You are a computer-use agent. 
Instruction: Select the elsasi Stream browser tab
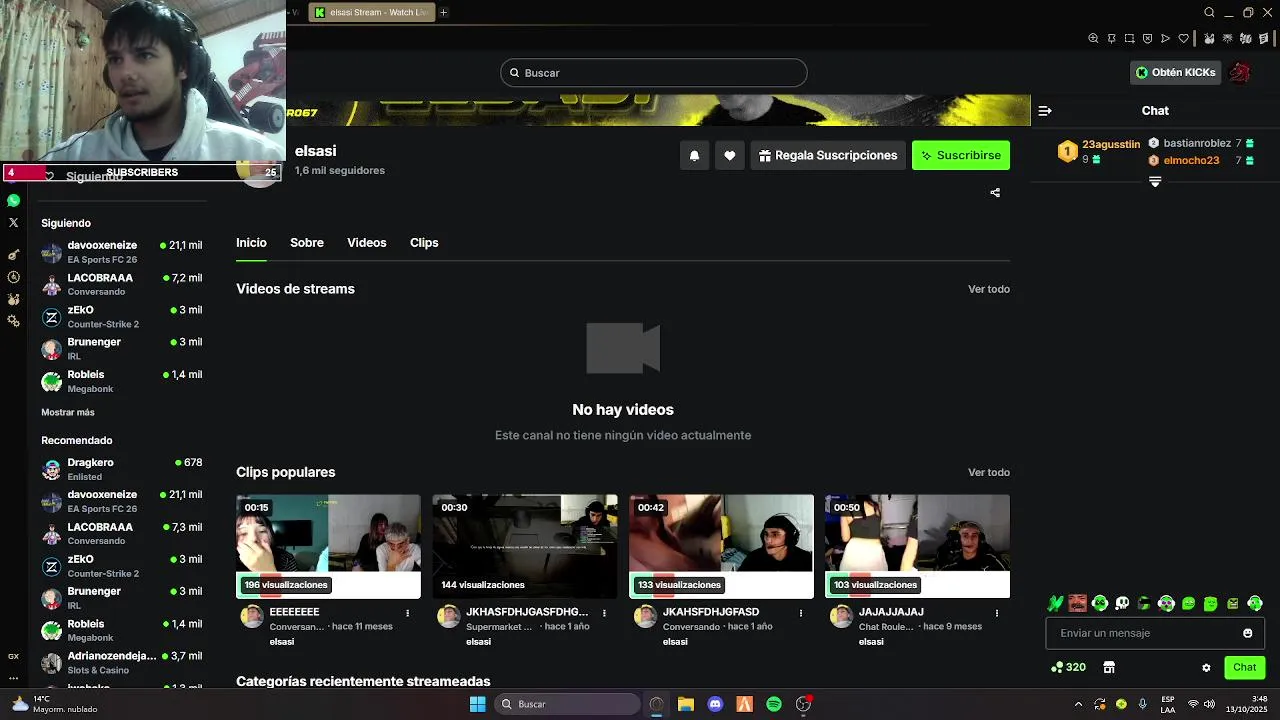tap(372, 13)
